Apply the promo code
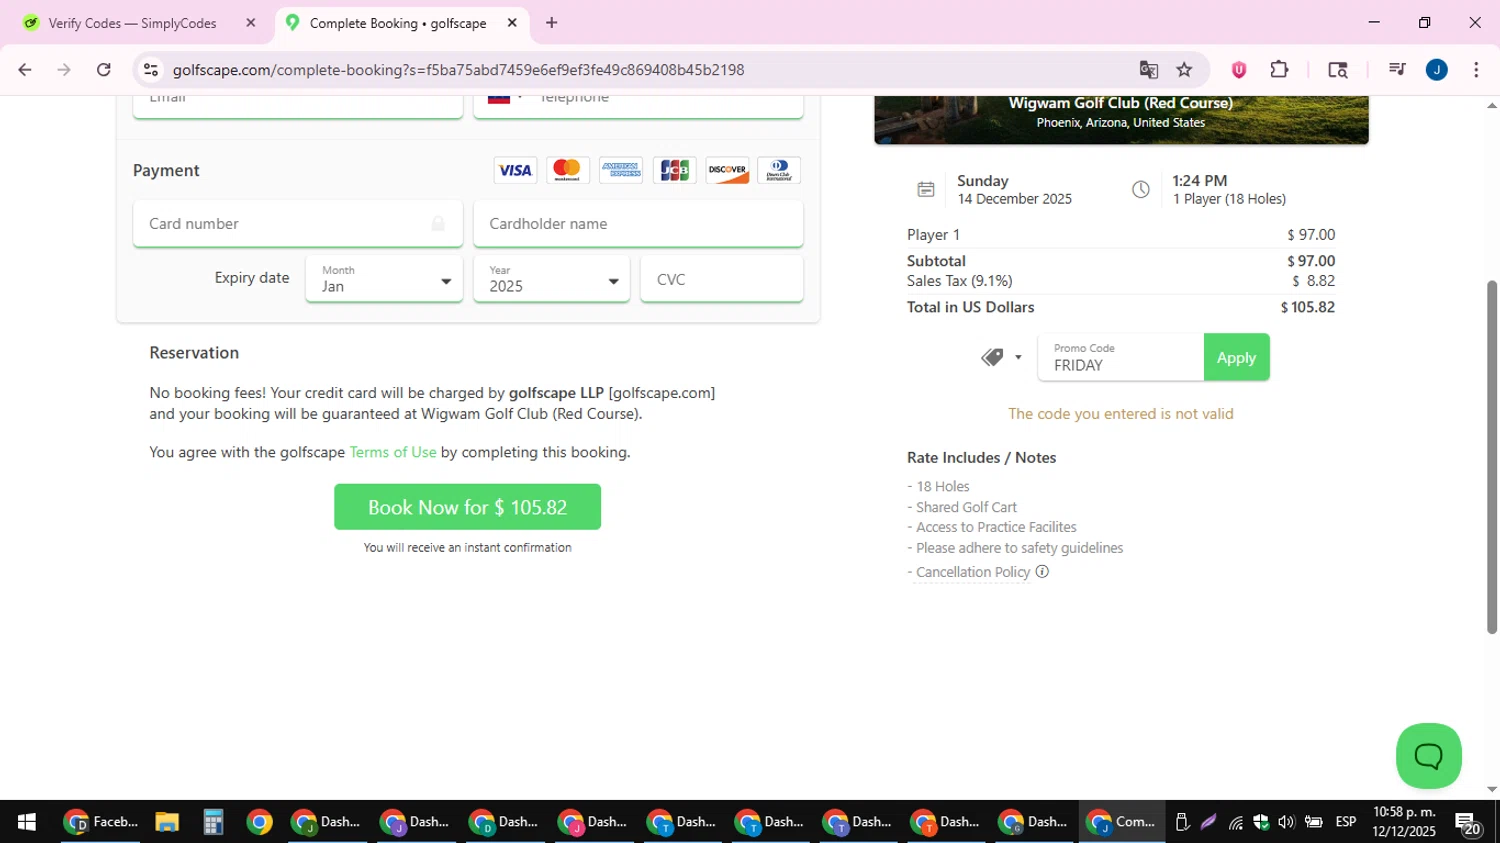Viewport: 1500px width, 843px height. [1236, 357]
